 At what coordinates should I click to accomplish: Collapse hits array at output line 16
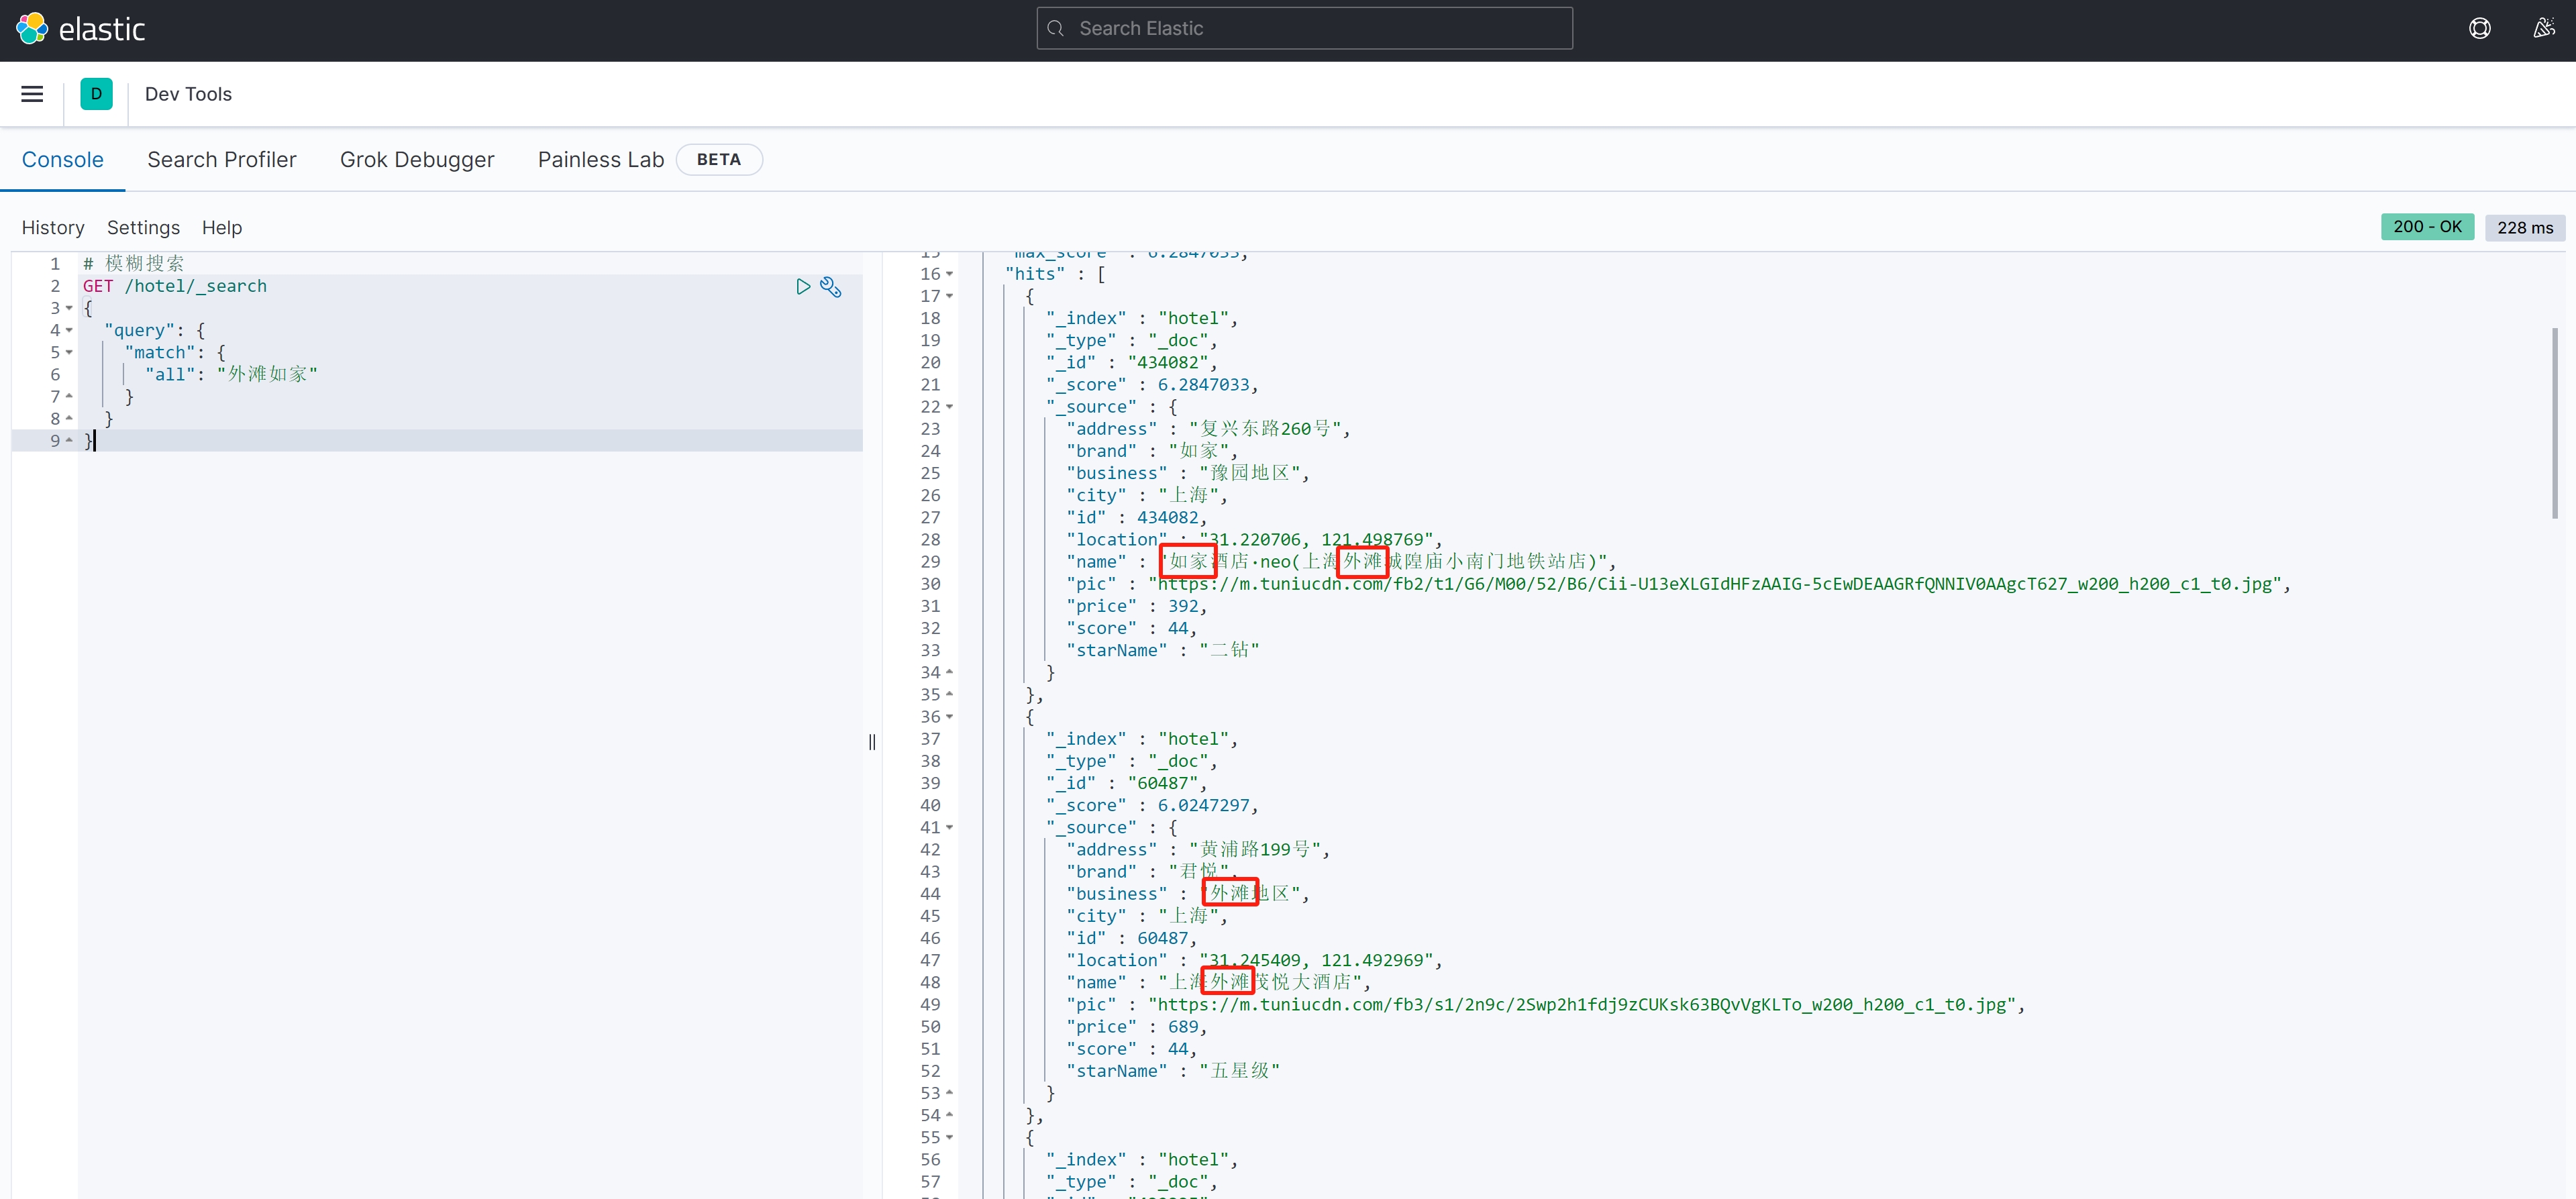pyautogui.click(x=949, y=274)
